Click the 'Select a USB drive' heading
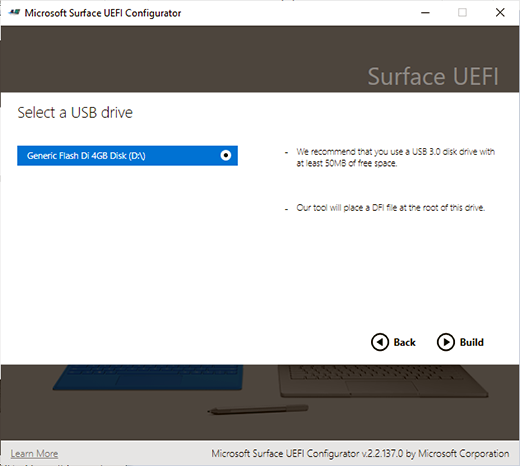The height and width of the screenshot is (466, 520). pyautogui.click(x=75, y=113)
